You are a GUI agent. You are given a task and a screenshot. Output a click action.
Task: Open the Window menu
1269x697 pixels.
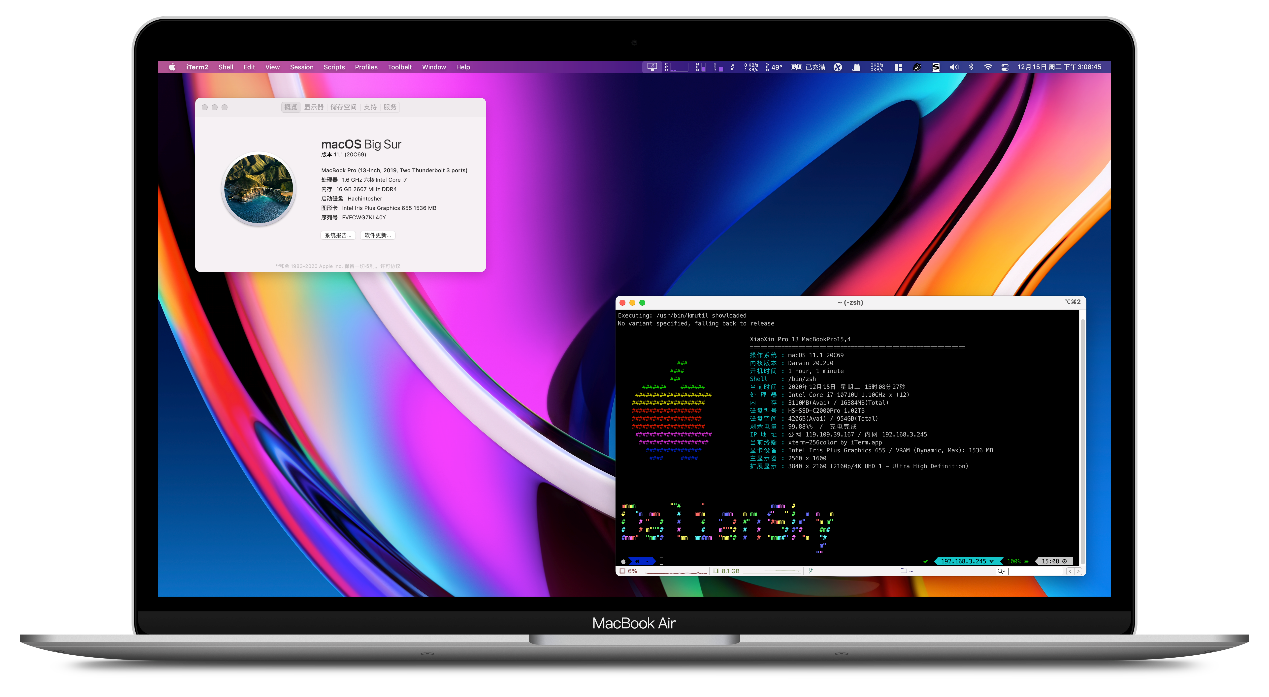[x=434, y=67]
